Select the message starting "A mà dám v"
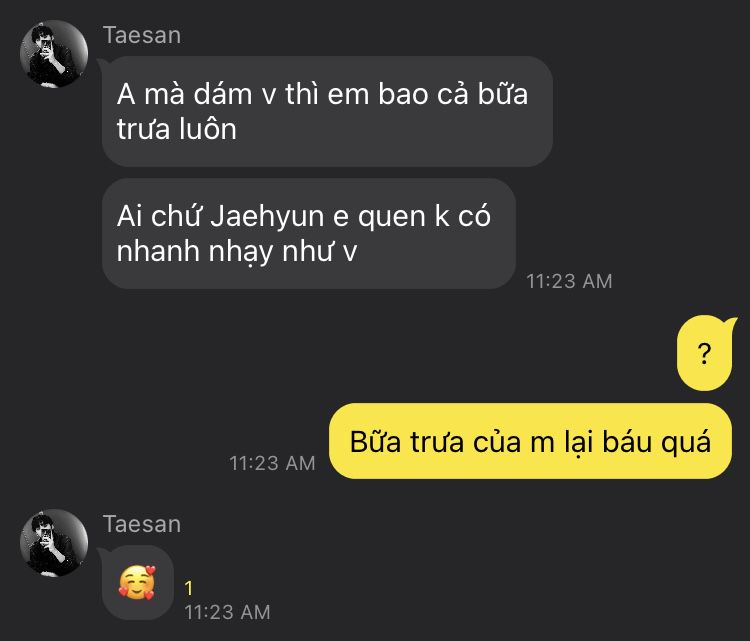 click(x=327, y=111)
